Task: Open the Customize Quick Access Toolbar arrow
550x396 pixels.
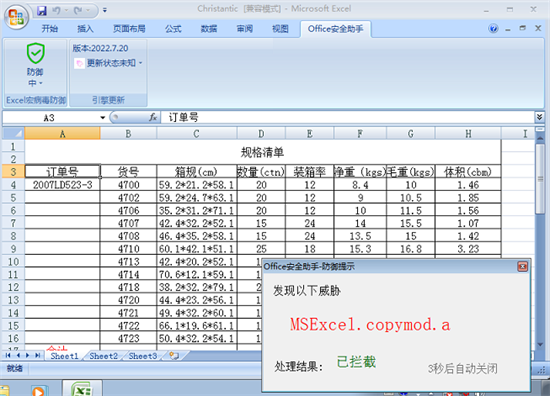Action: click(105, 11)
